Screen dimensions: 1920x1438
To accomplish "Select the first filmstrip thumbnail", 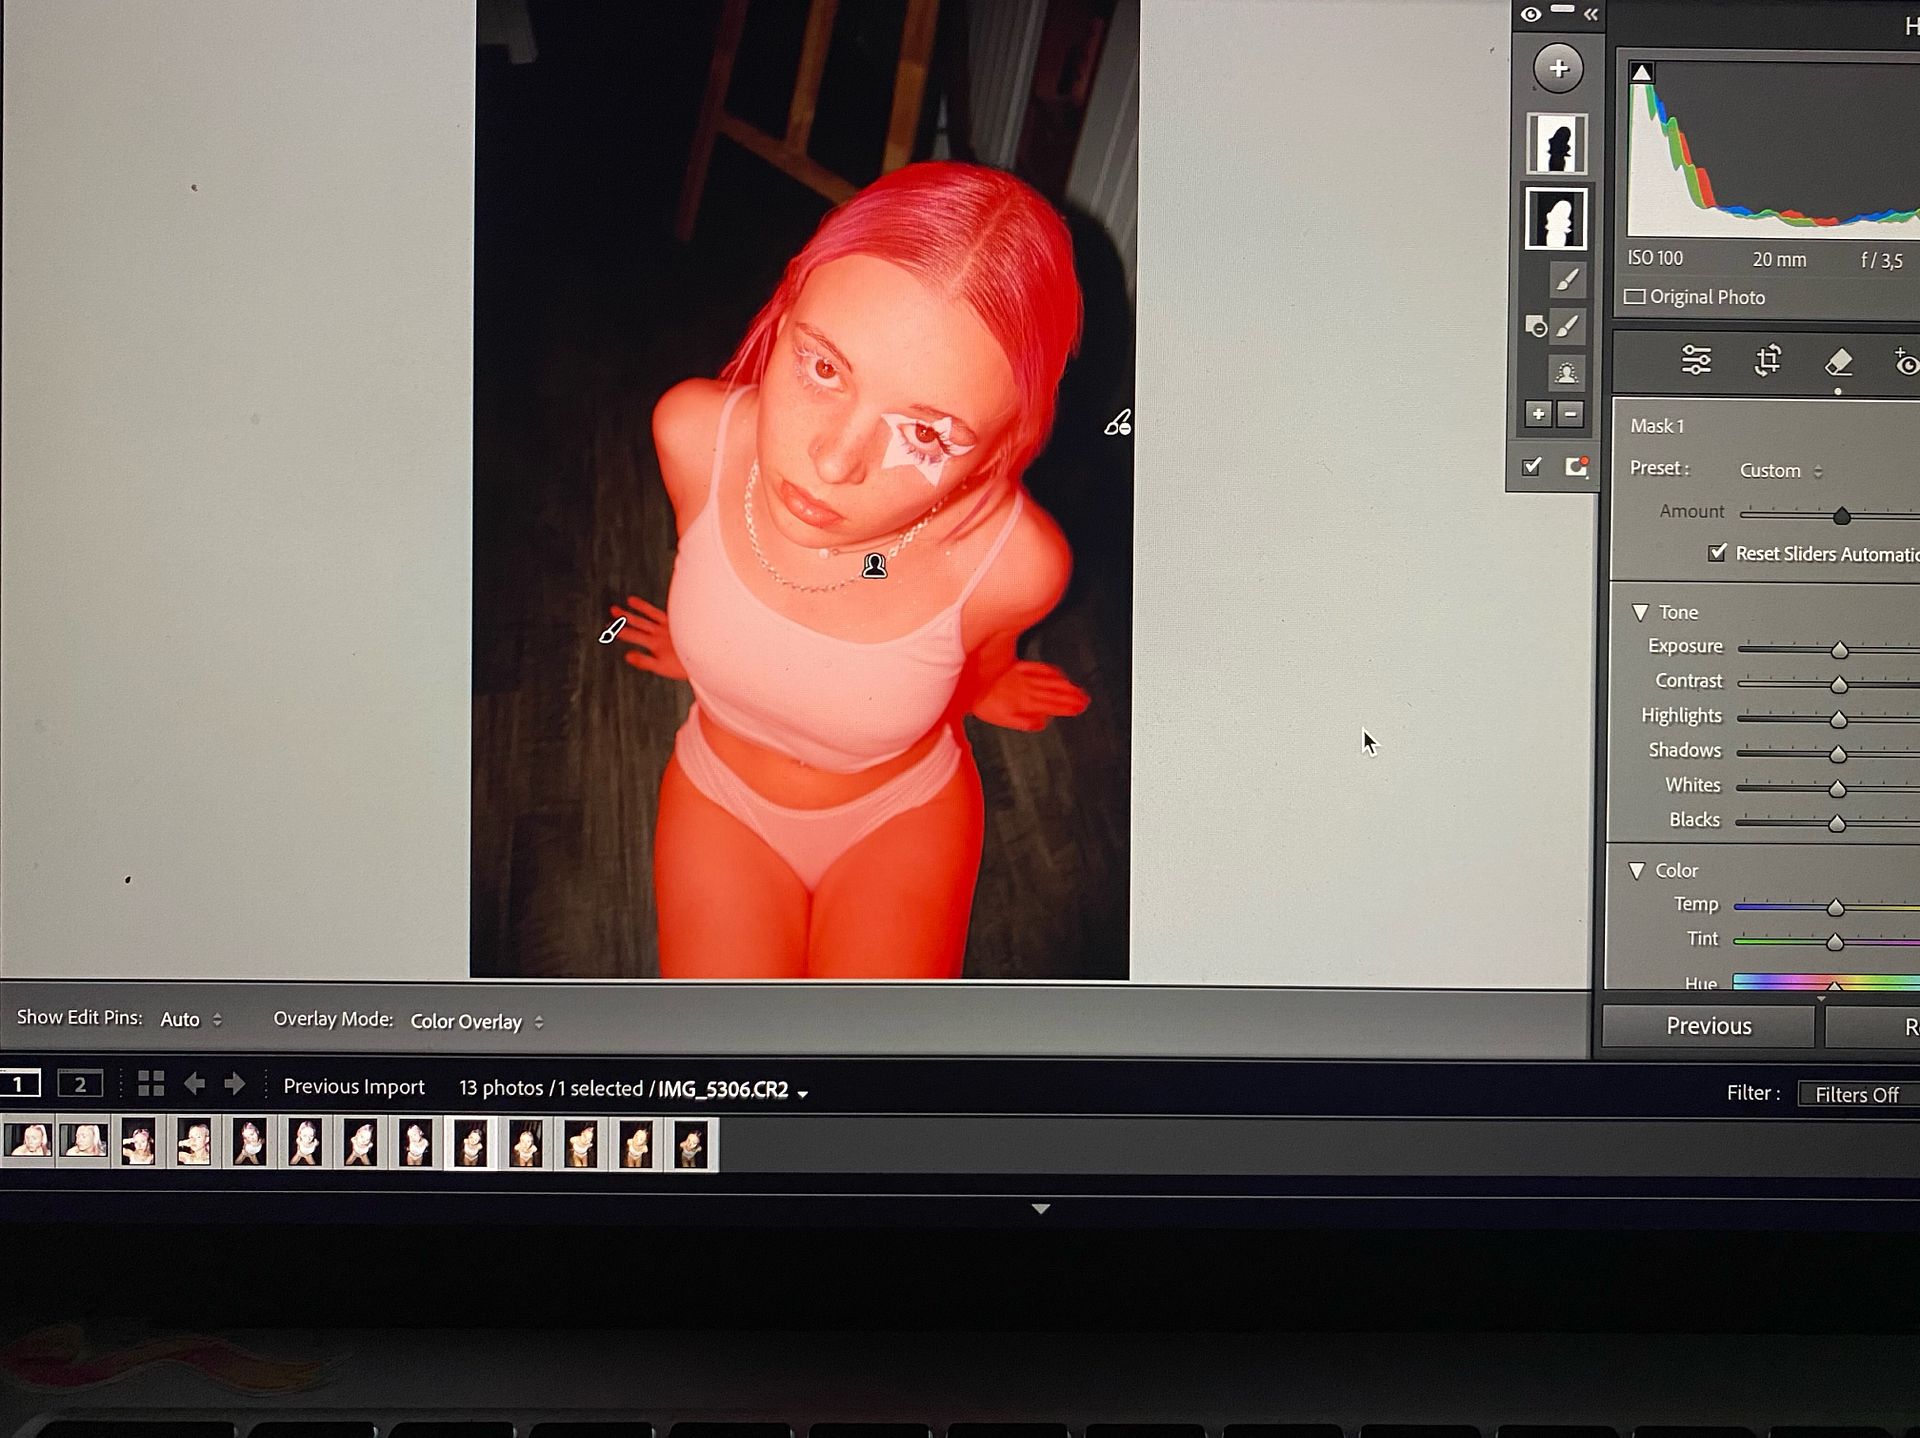I will click(x=28, y=1142).
